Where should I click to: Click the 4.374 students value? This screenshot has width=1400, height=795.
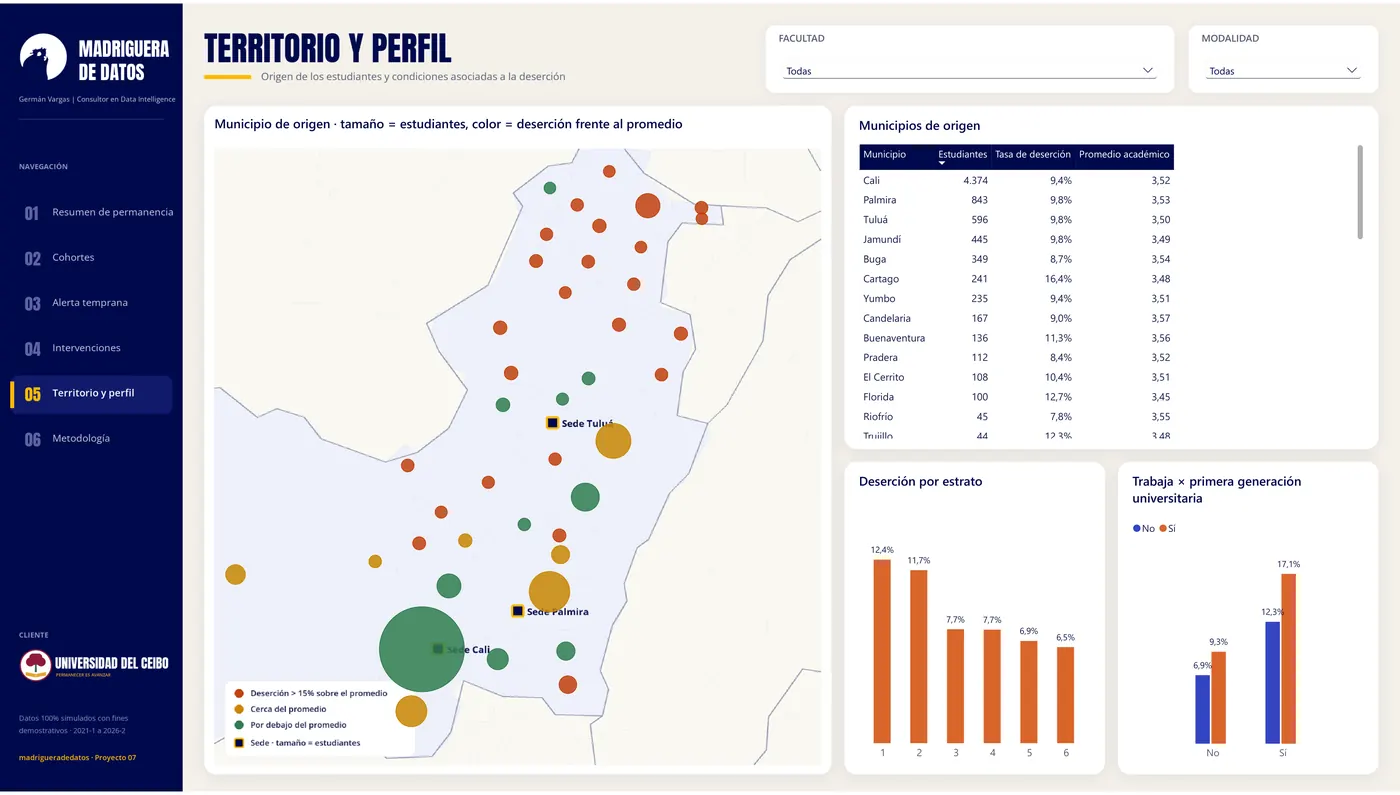click(x=975, y=181)
